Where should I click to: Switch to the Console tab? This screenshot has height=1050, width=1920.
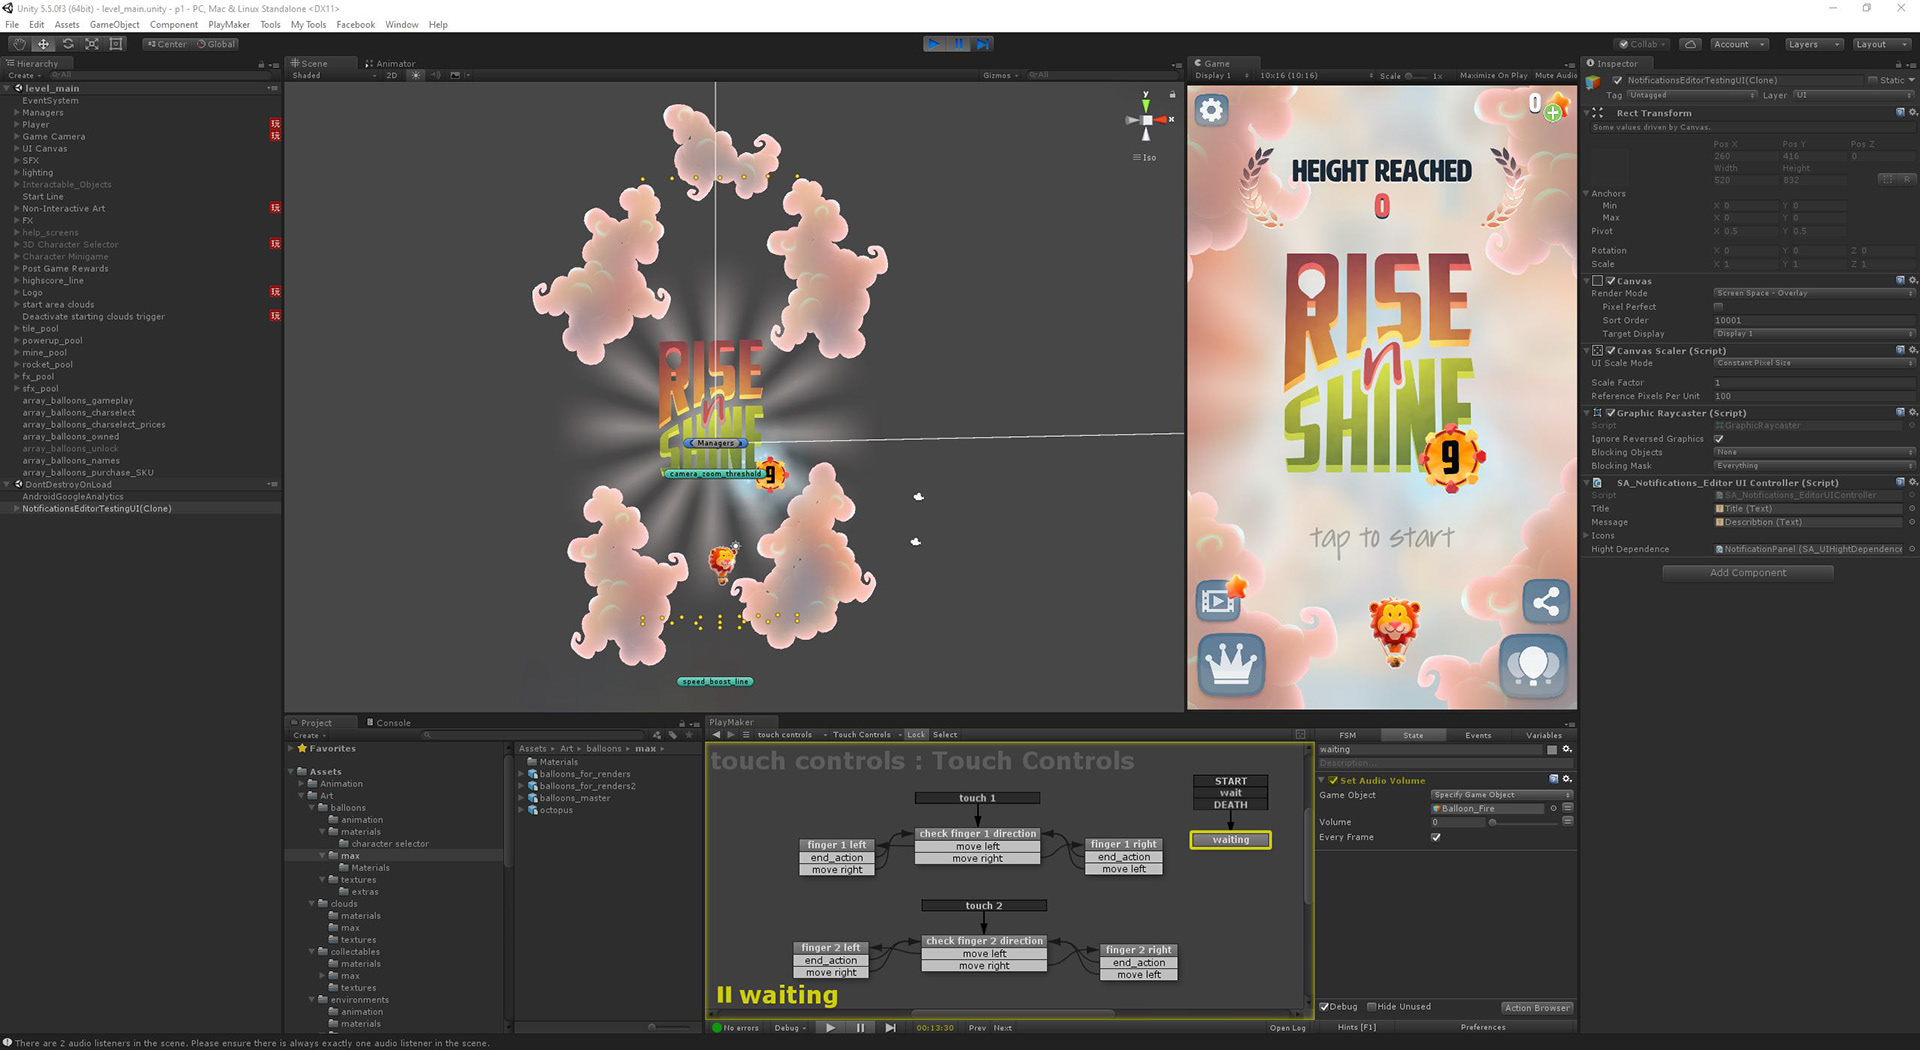pyautogui.click(x=388, y=722)
